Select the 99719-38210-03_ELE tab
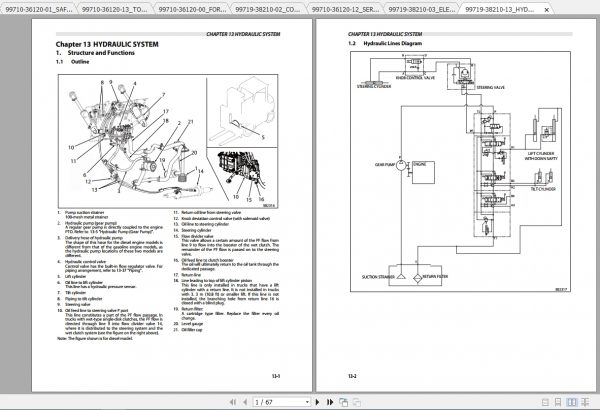This screenshot has width=600, height=410. point(422,9)
